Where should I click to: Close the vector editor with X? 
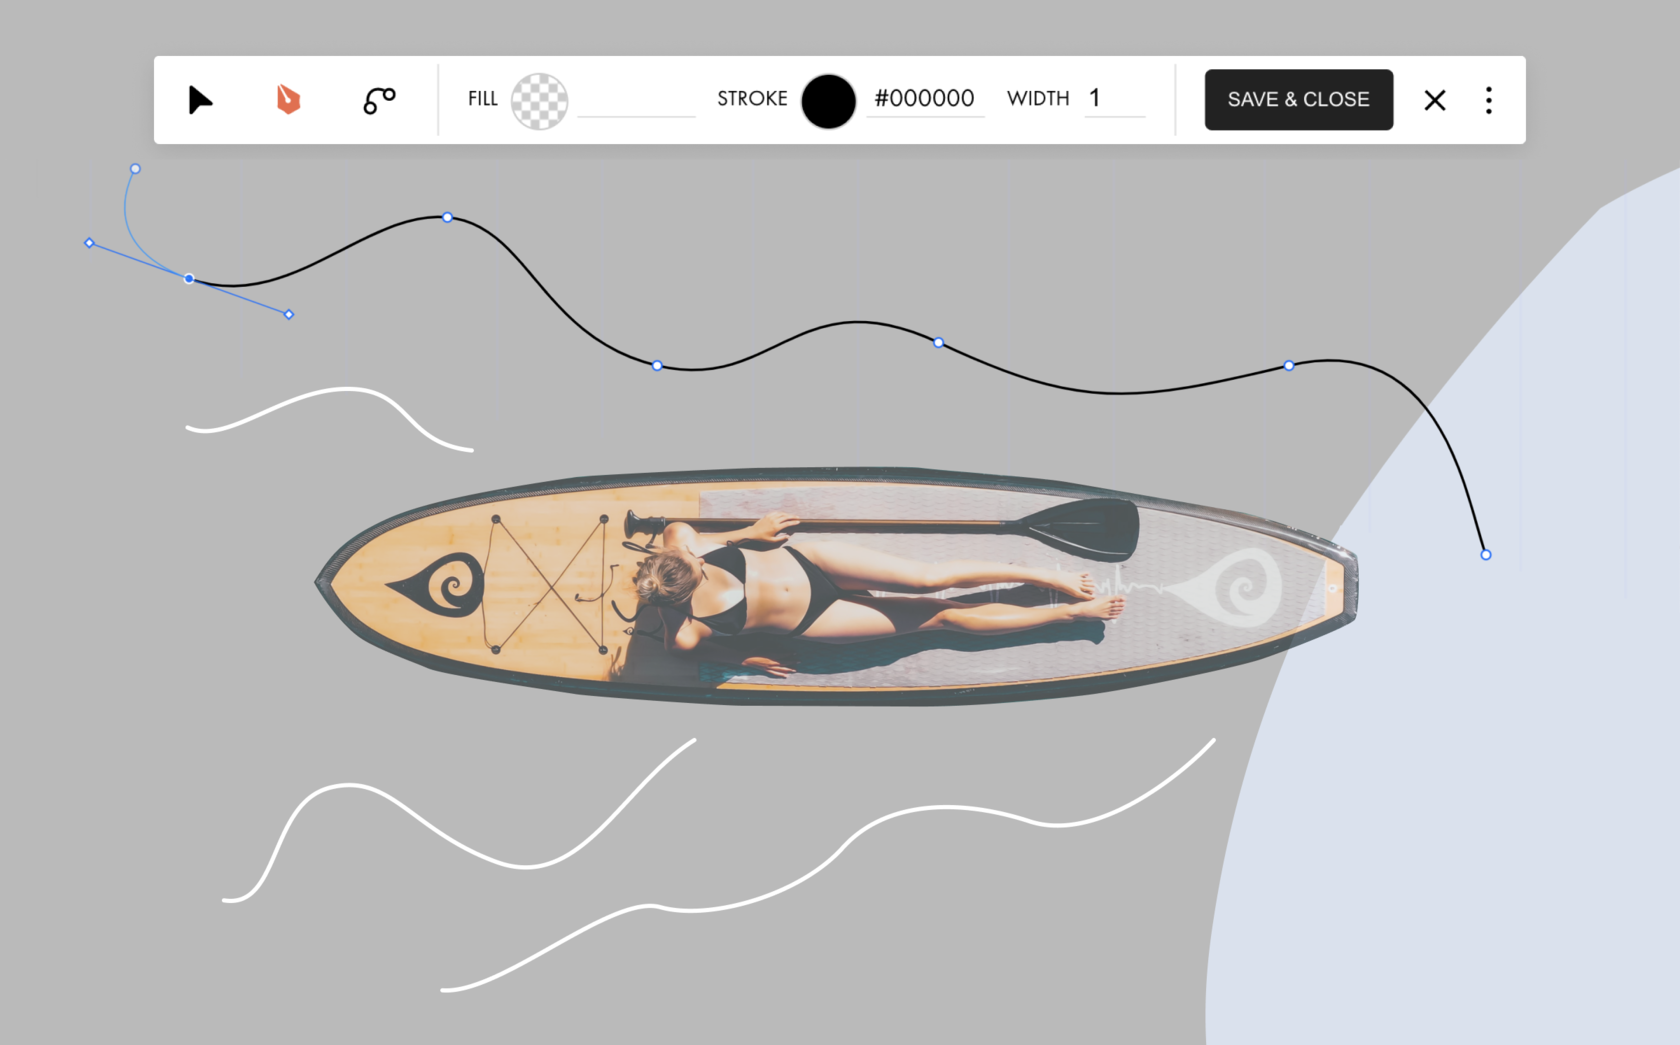click(1435, 100)
